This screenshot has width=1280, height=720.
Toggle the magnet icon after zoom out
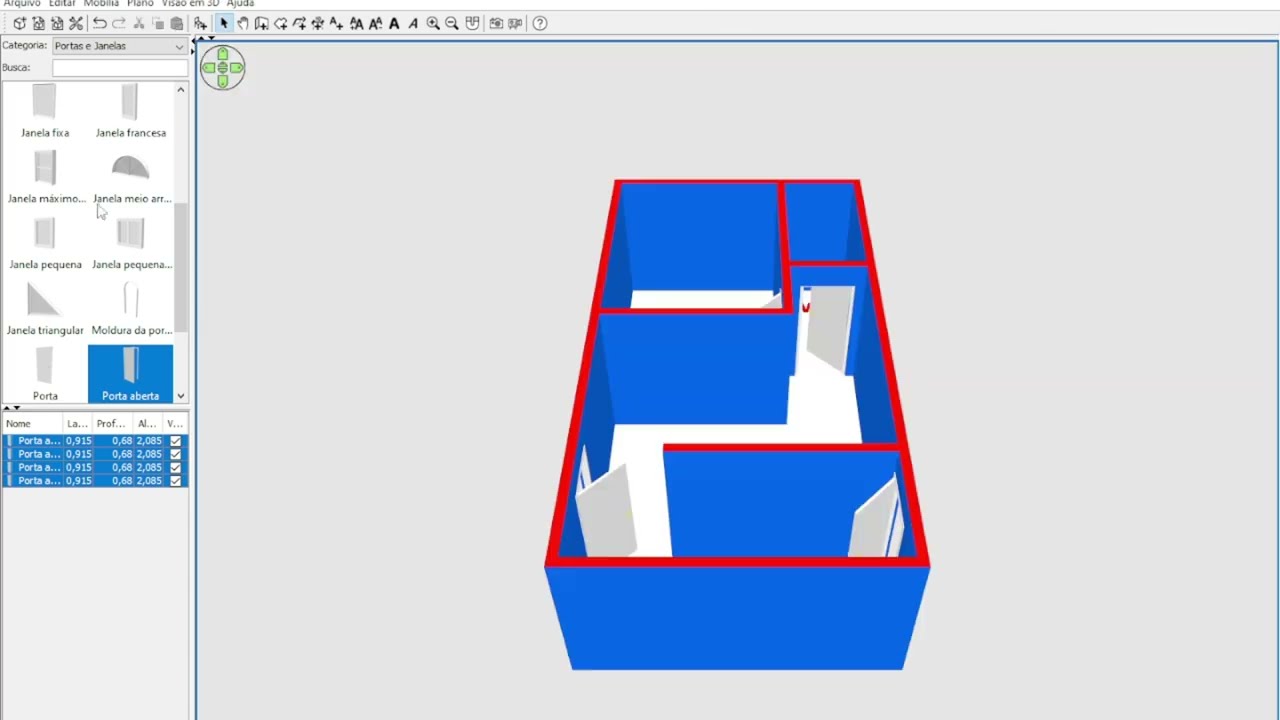[x=472, y=23]
